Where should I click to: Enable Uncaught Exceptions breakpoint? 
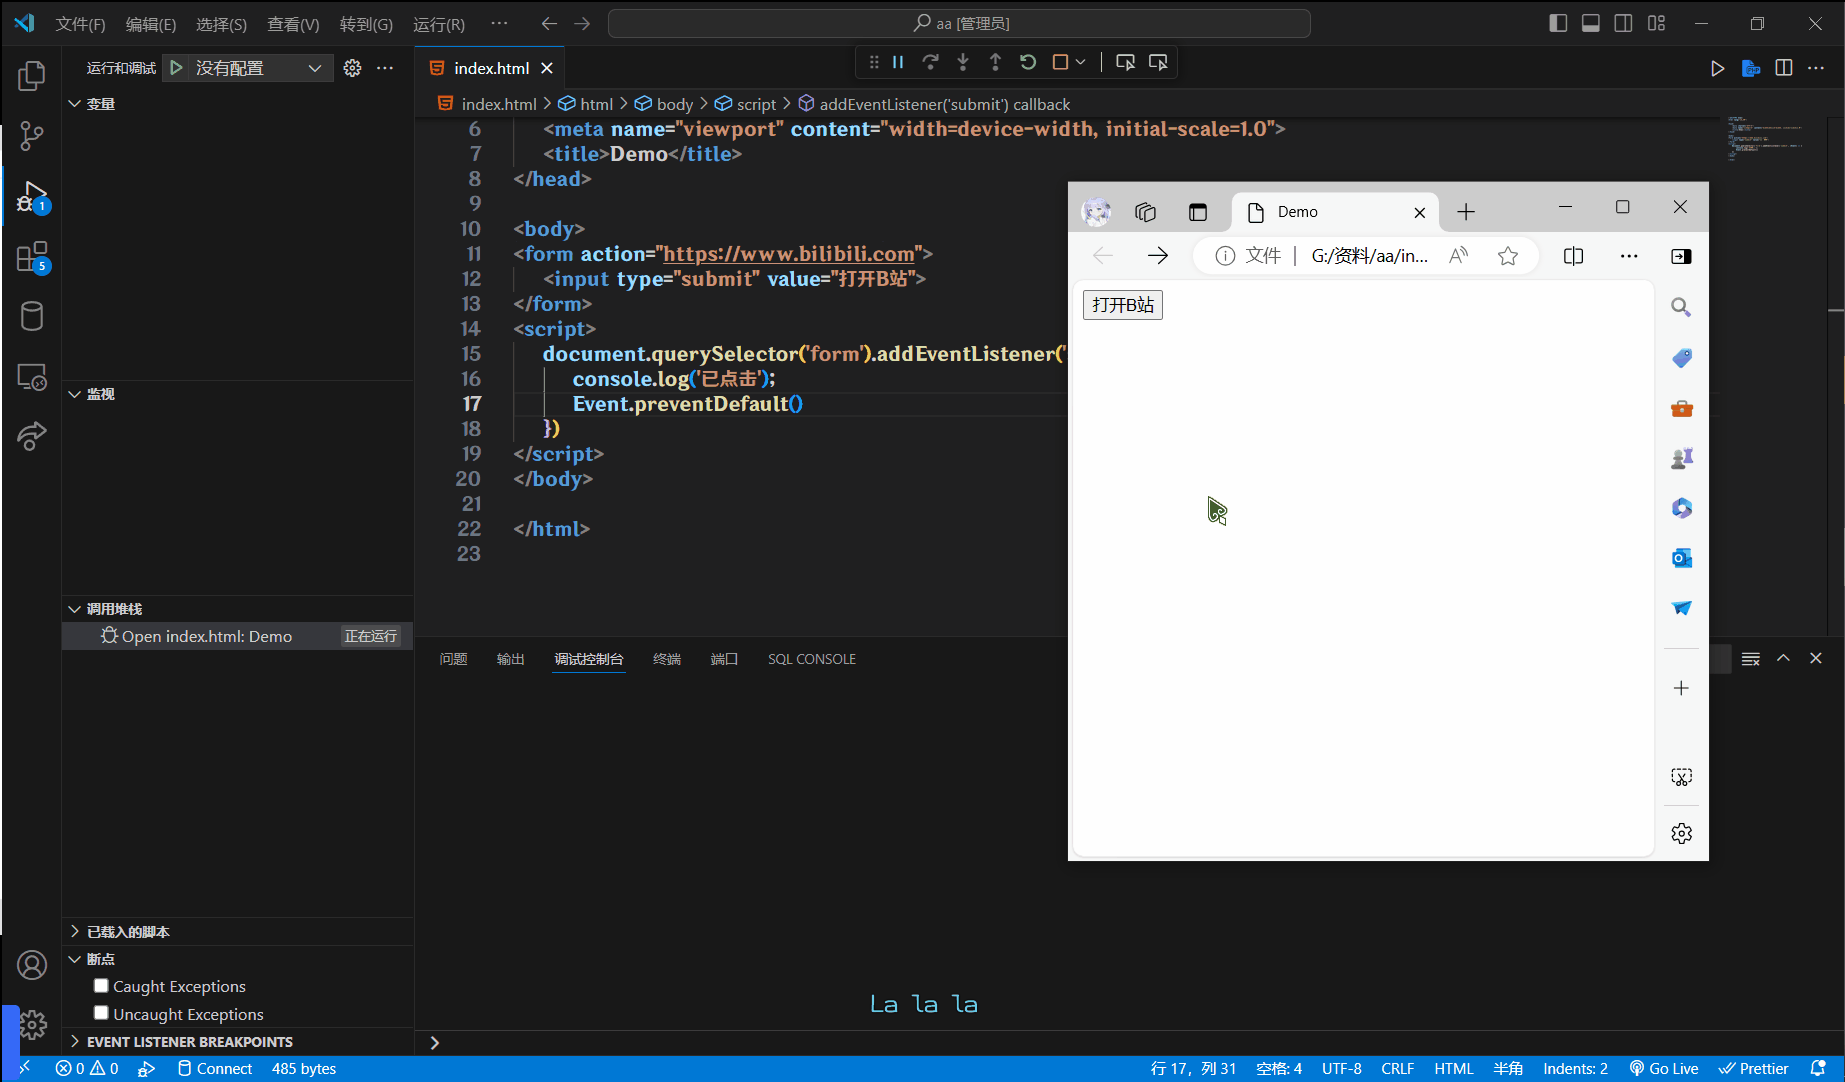pyautogui.click(x=101, y=1013)
